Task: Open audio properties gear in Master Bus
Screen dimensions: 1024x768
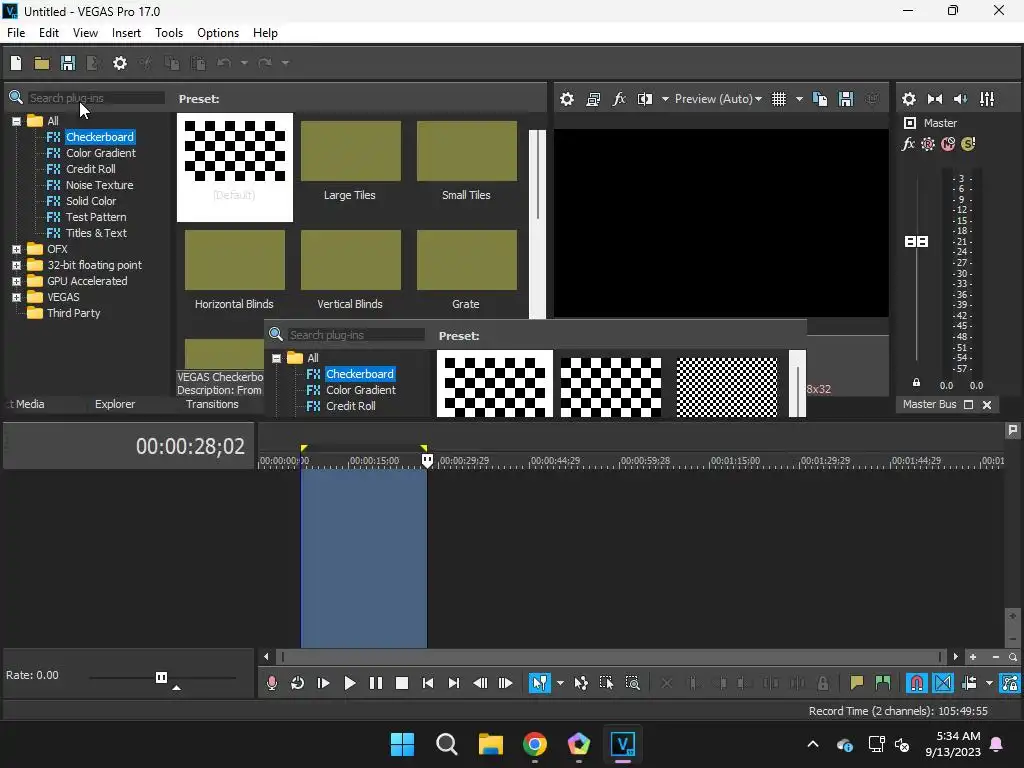Action: pos(909,99)
